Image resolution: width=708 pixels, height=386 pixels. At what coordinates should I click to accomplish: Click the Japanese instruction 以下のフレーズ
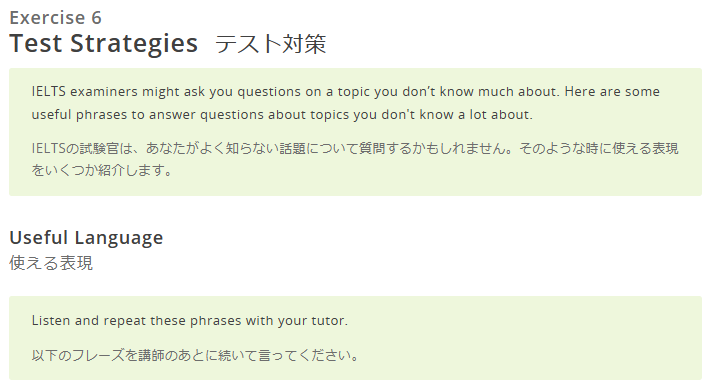pyautogui.click(x=195, y=355)
